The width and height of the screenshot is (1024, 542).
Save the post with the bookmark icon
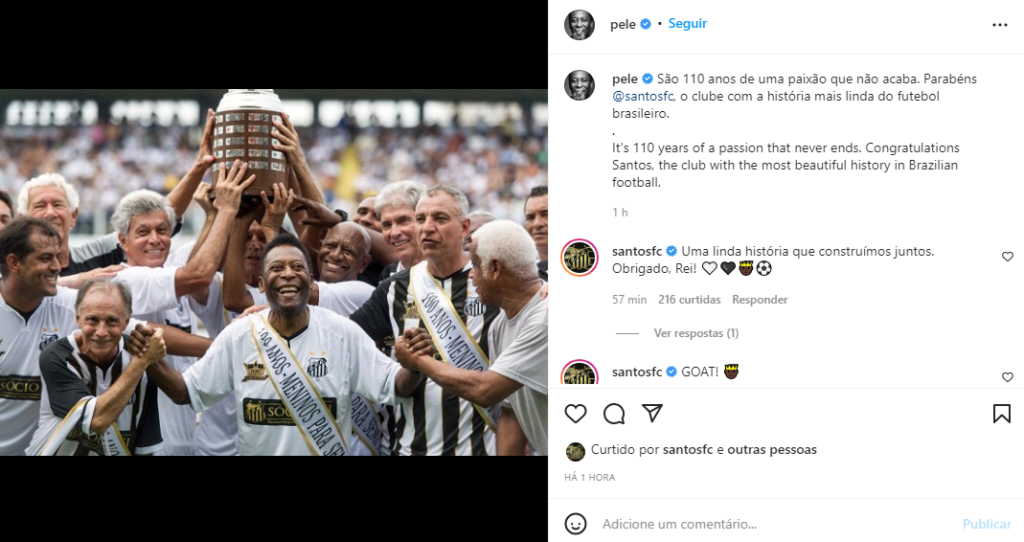pyautogui.click(x=1001, y=413)
